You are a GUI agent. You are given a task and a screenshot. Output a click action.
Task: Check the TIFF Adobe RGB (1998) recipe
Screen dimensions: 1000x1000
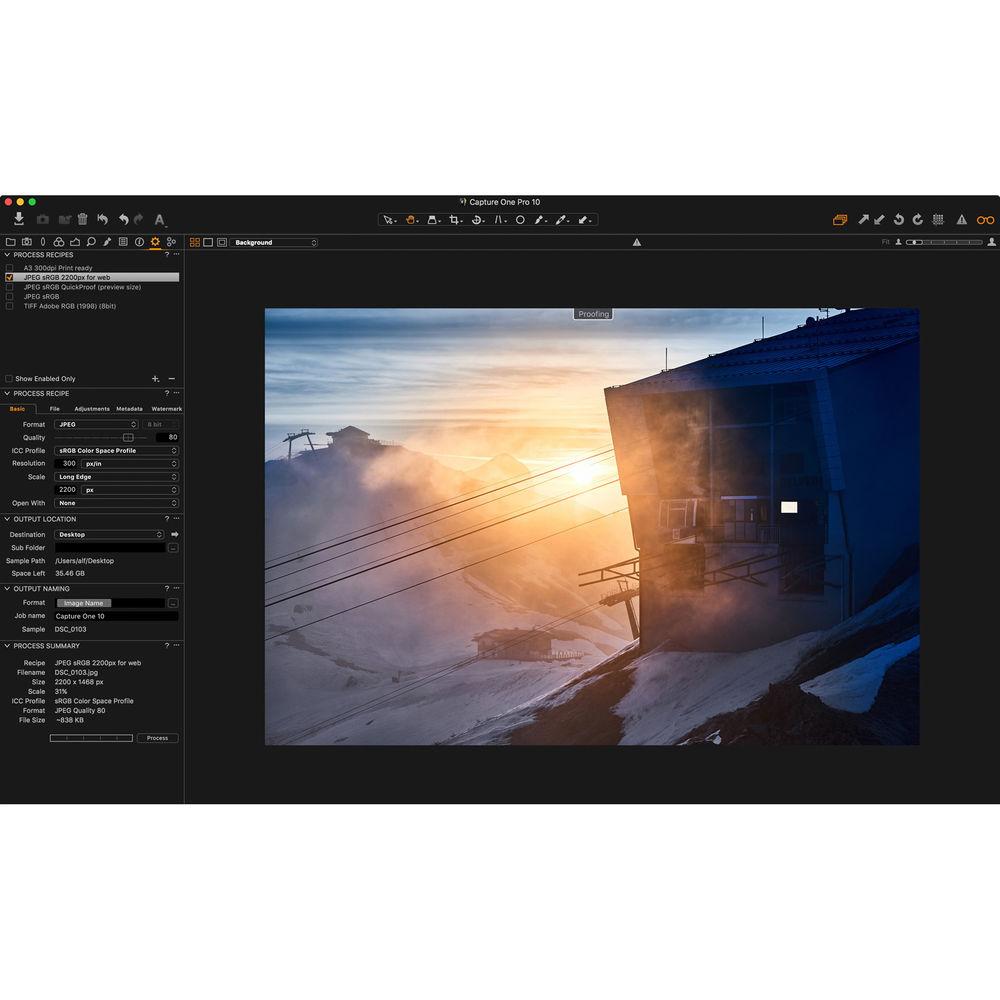click(x=8, y=306)
